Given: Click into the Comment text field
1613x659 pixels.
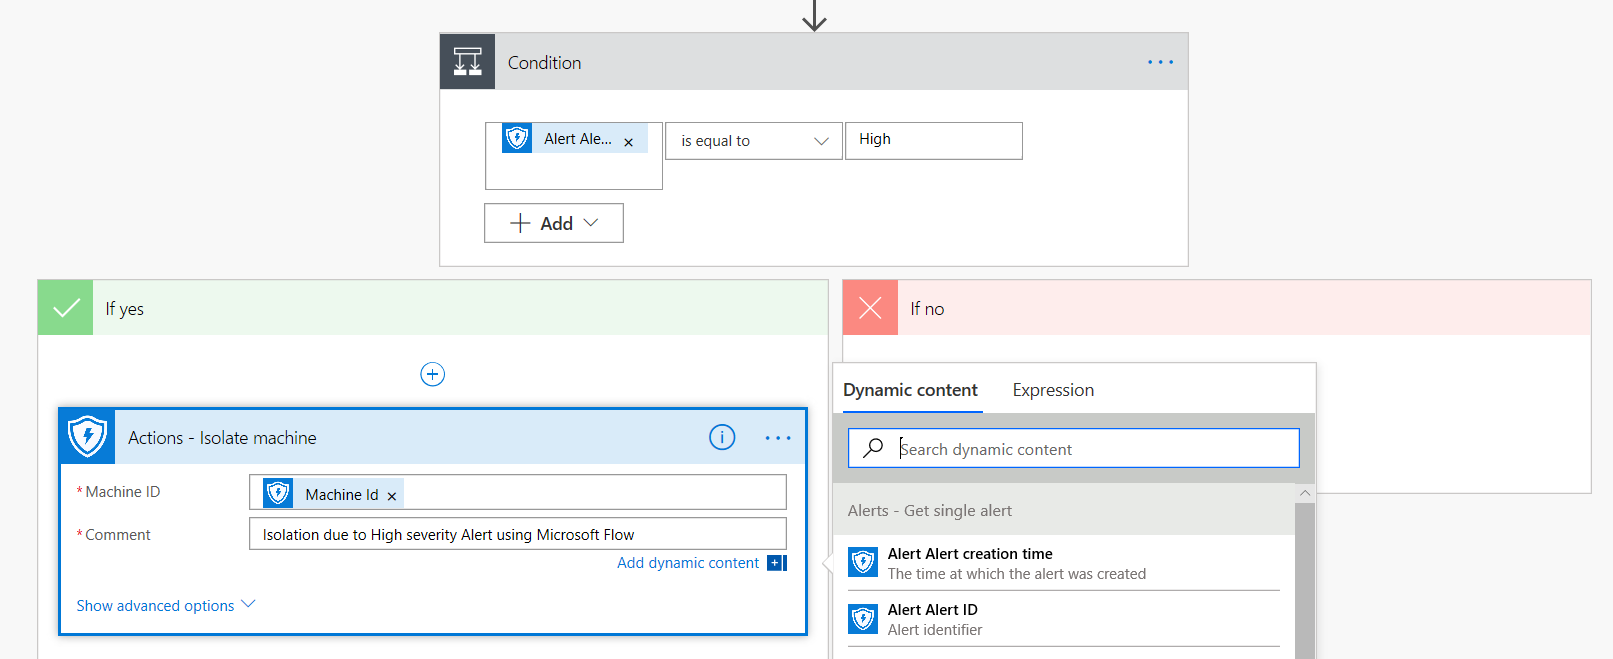Looking at the screenshot, I should (517, 534).
